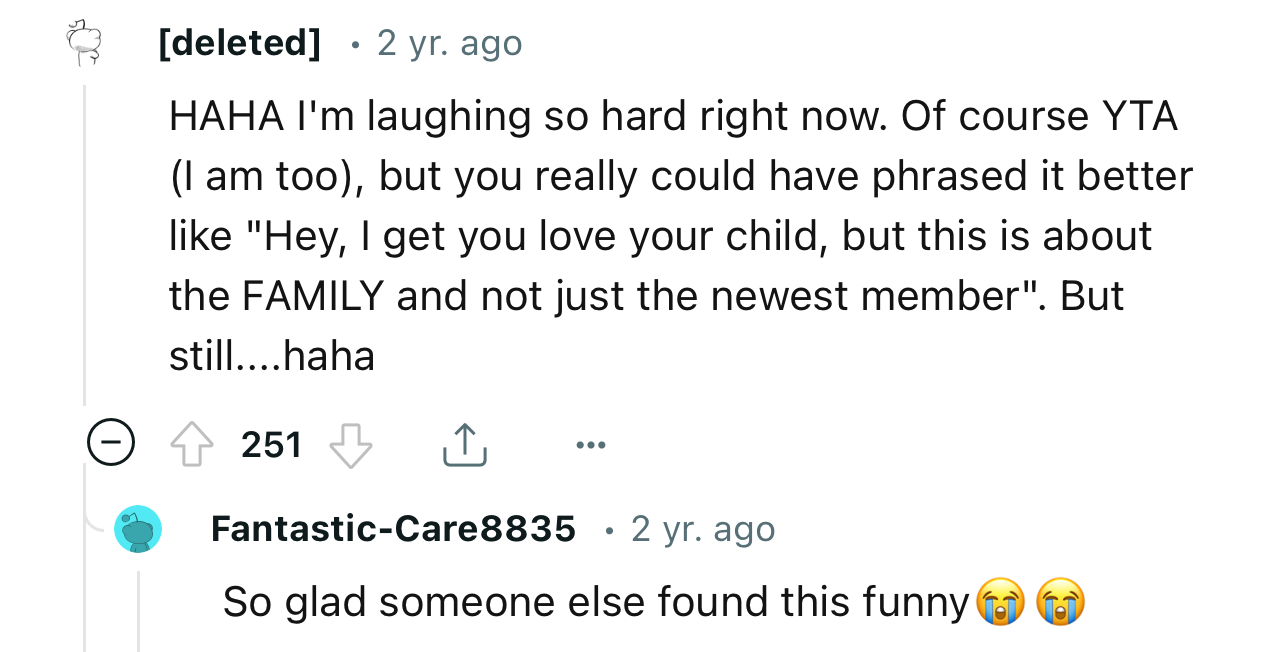Click the top comment's 2 yr. ago timestamp
Screen dimensions: 1284x652
(x=449, y=42)
